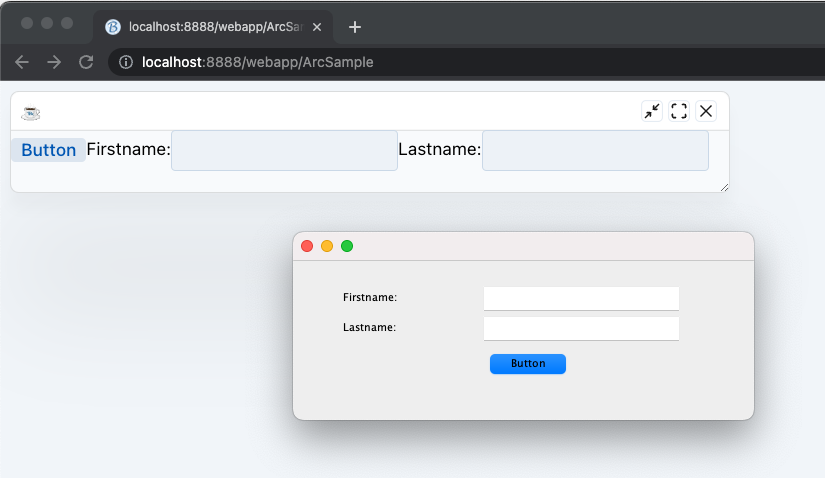This screenshot has width=825, height=478.
Task: Click the browser forward arrow
Action: pyautogui.click(x=54, y=62)
